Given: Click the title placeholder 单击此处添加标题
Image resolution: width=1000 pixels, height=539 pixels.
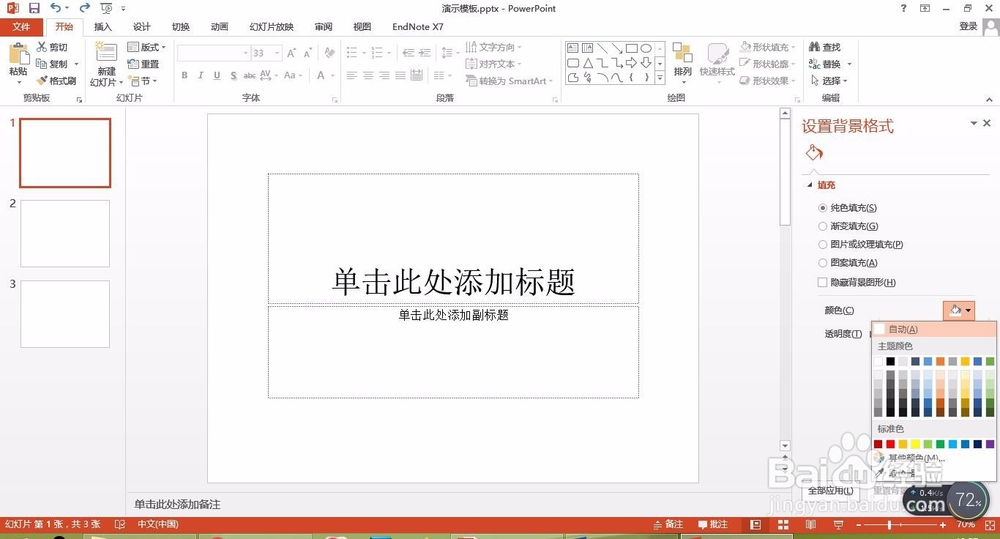Looking at the screenshot, I should click(453, 281).
